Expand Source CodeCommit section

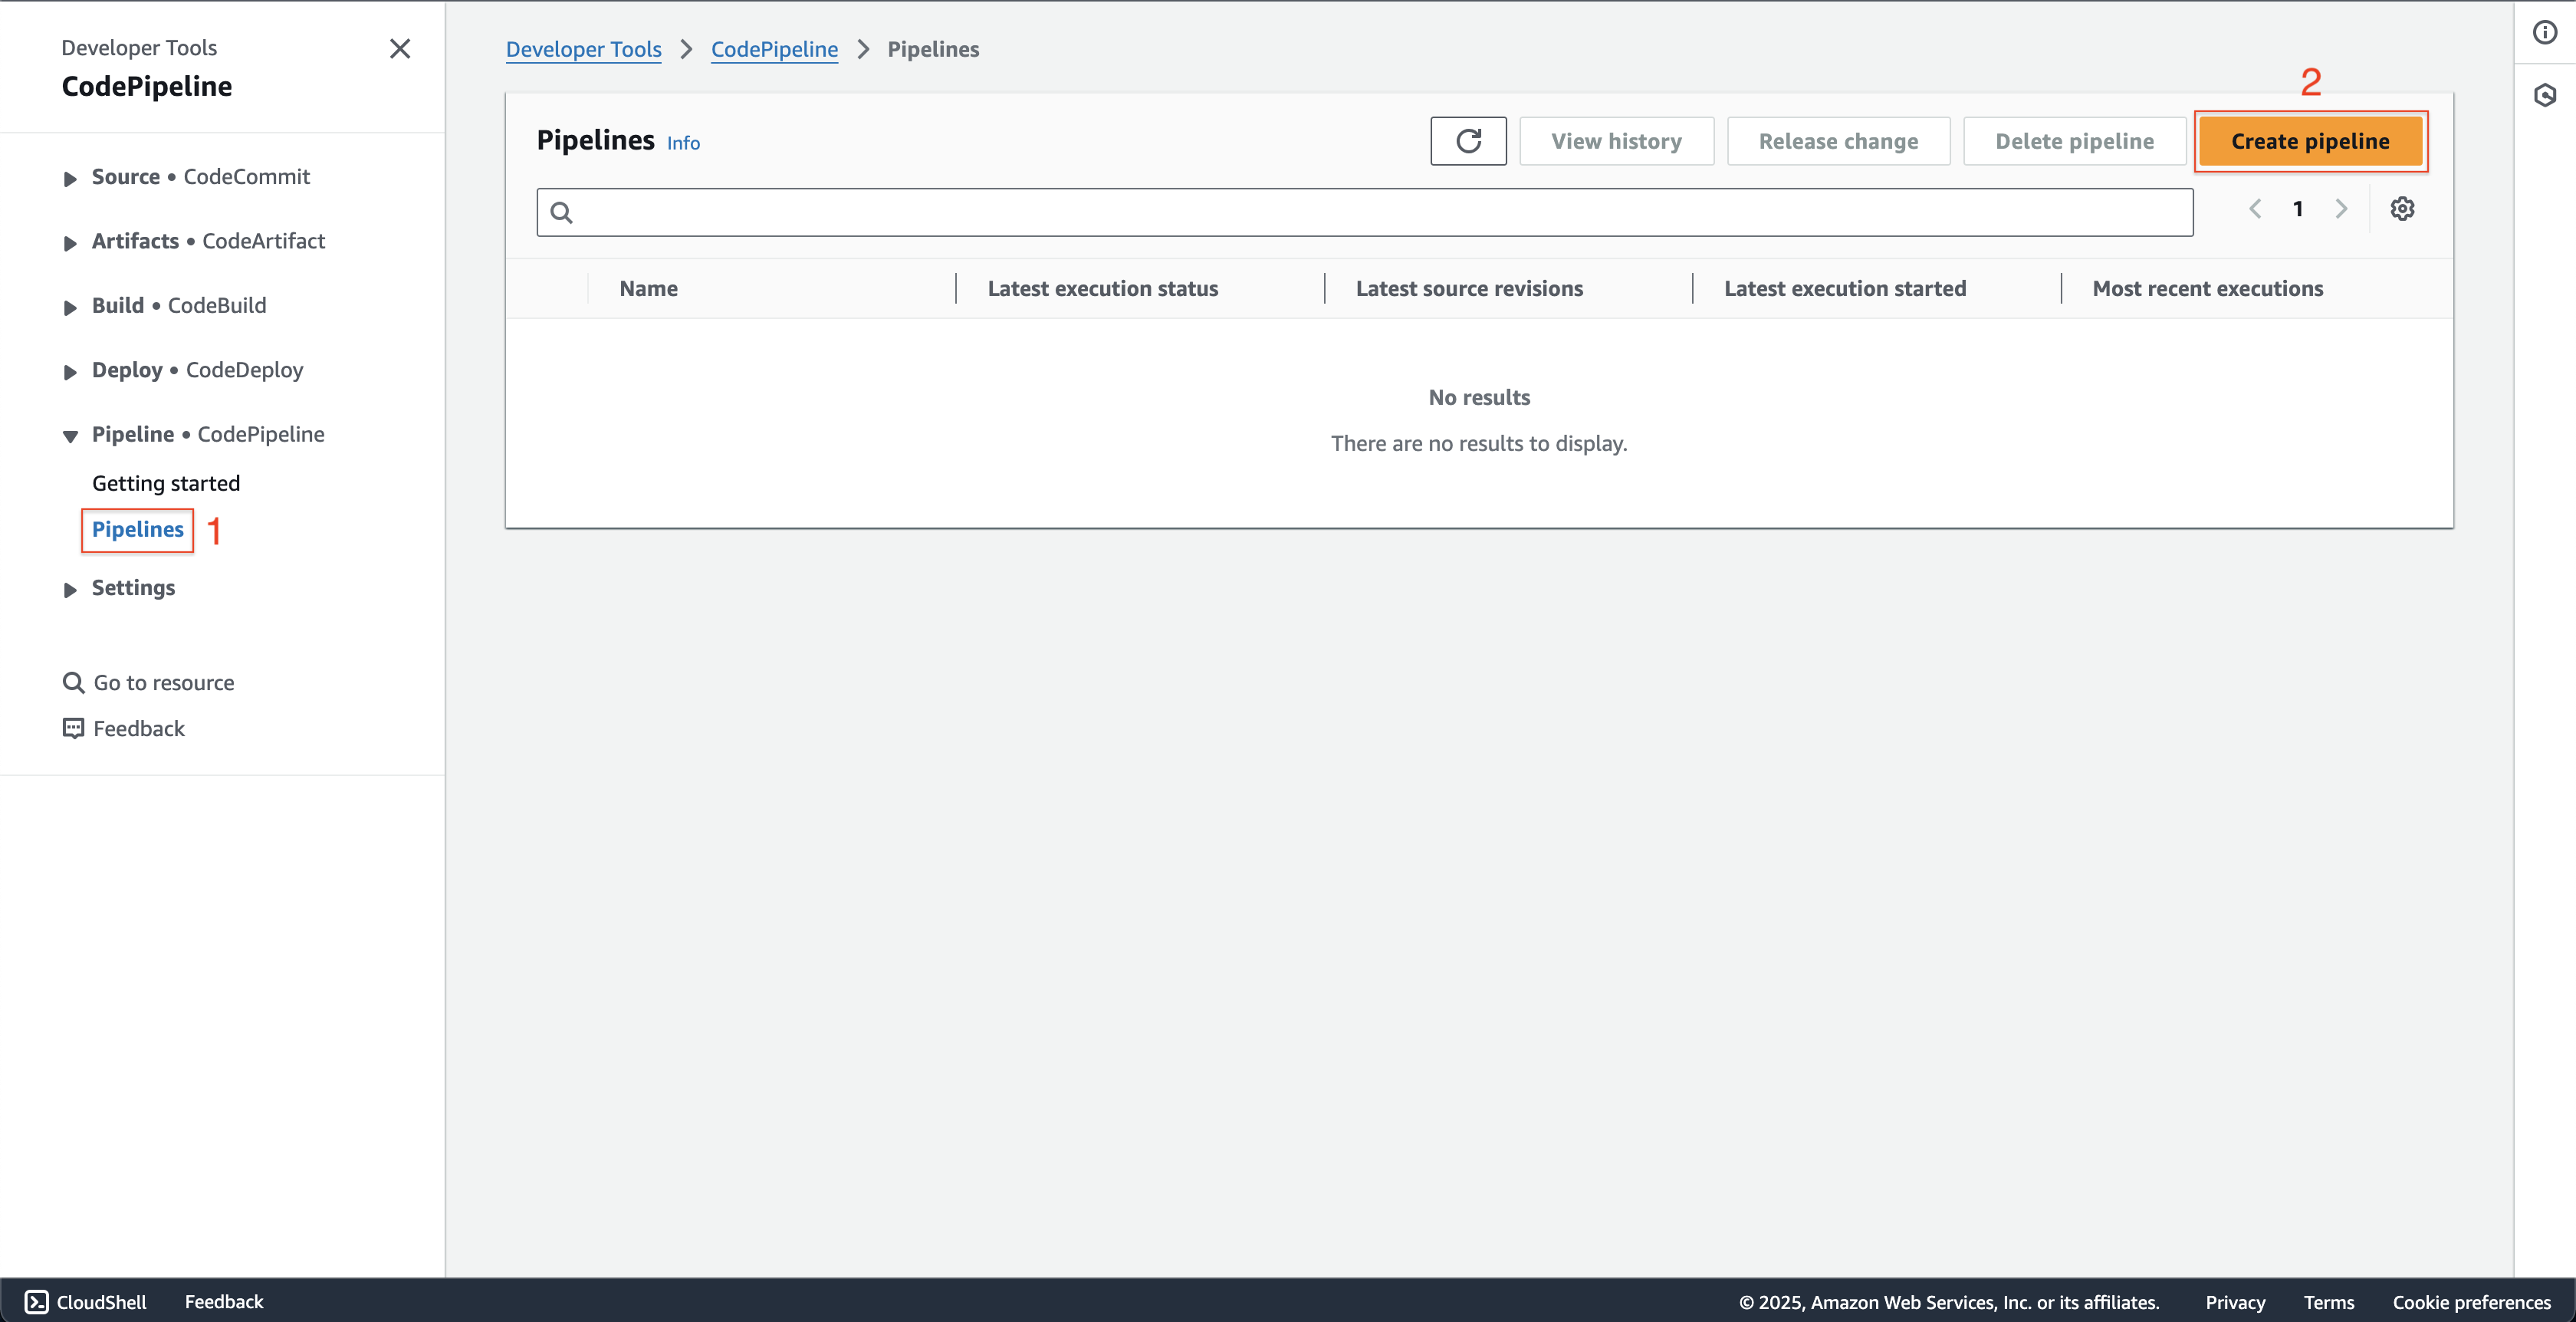click(x=70, y=178)
